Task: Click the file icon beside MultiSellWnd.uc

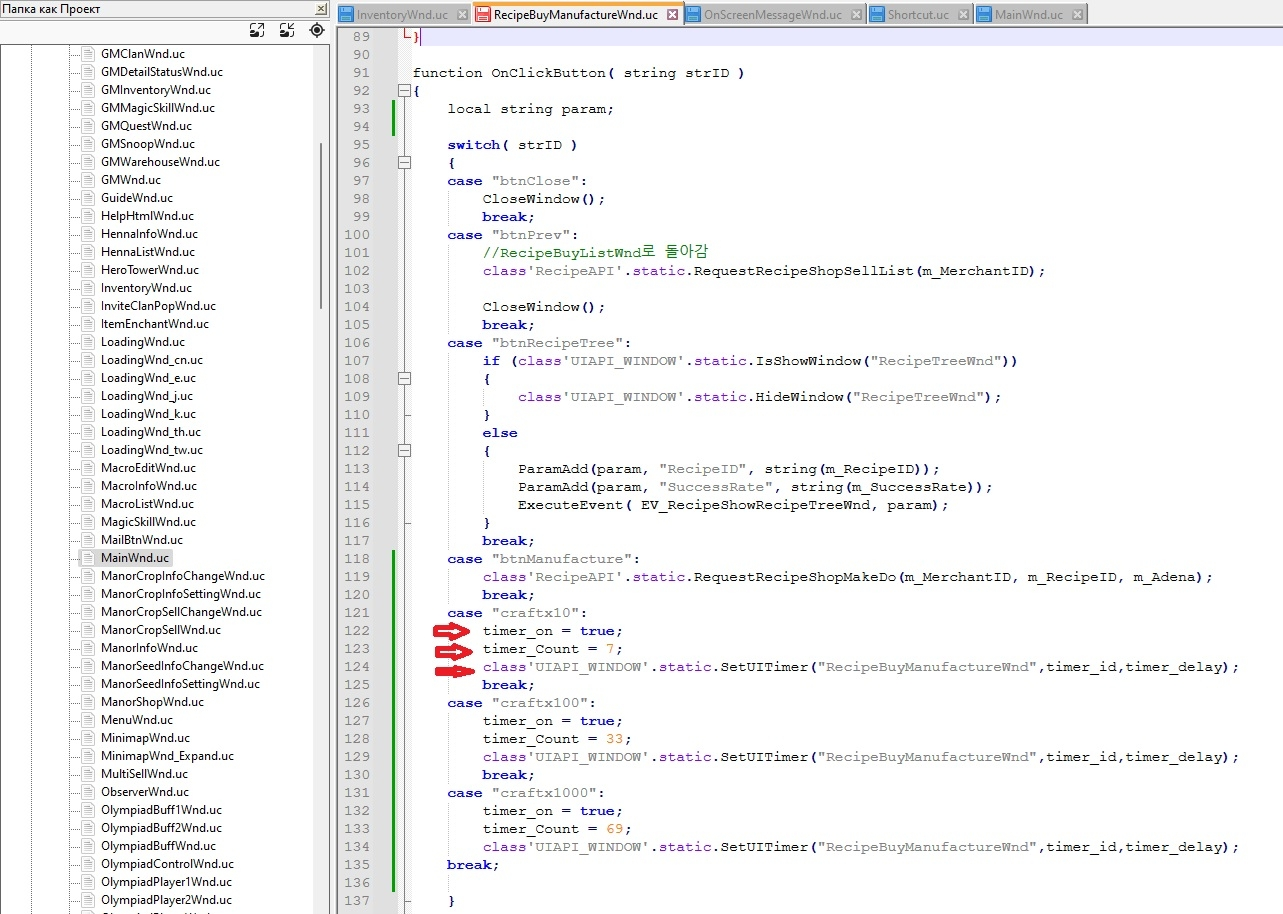Action: coord(88,774)
